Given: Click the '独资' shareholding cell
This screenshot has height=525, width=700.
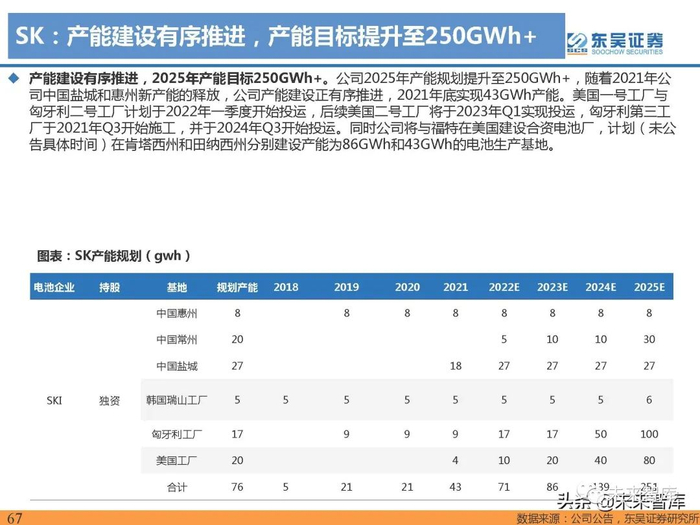Looking at the screenshot, I should click(109, 401).
